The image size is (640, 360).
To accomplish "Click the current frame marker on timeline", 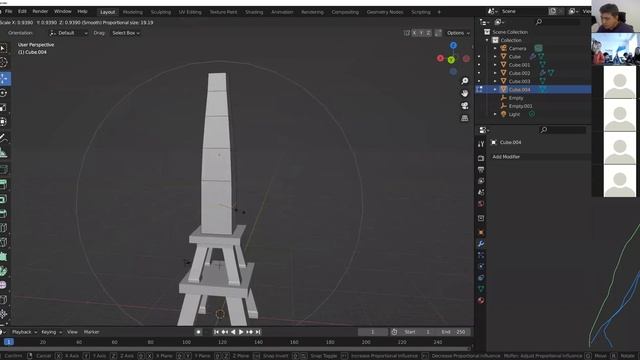I will [9, 342].
